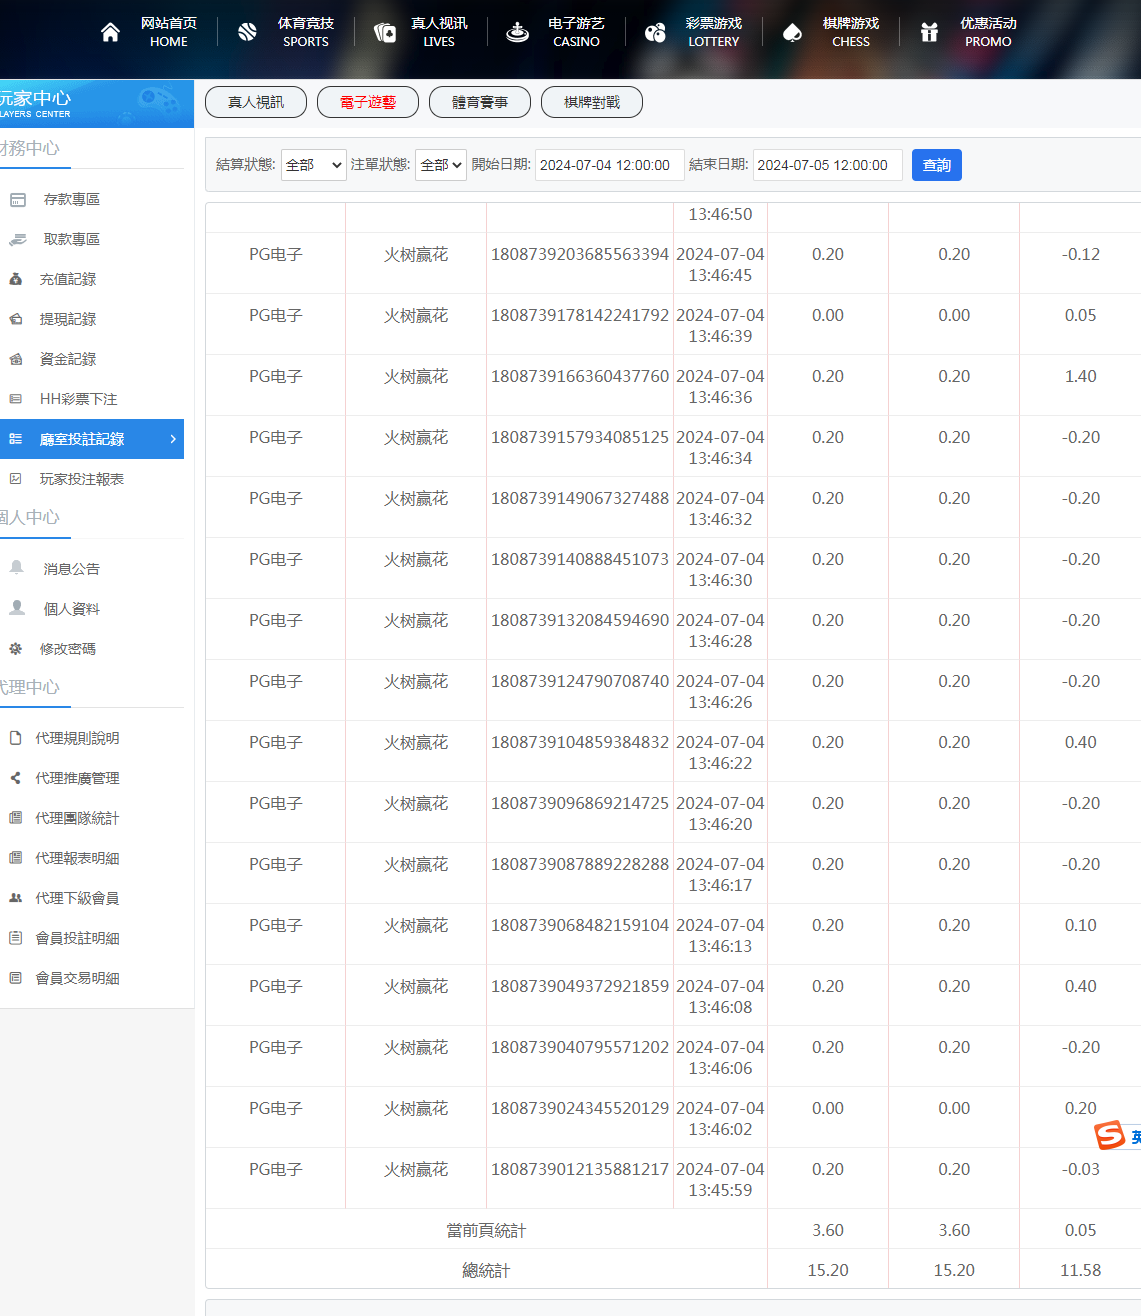Switch to the 棋牌對戰 tab
Image resolution: width=1141 pixels, height=1316 pixels.
point(592,102)
